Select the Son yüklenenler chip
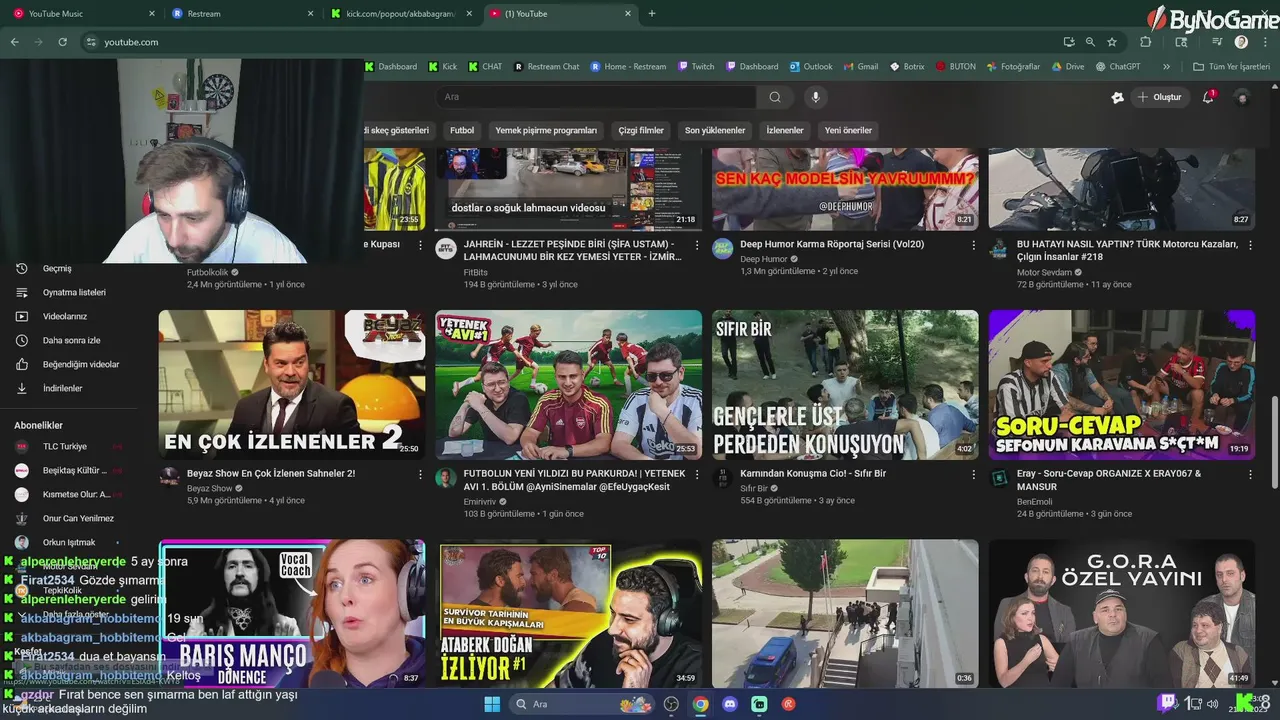1280x720 pixels. [715, 130]
